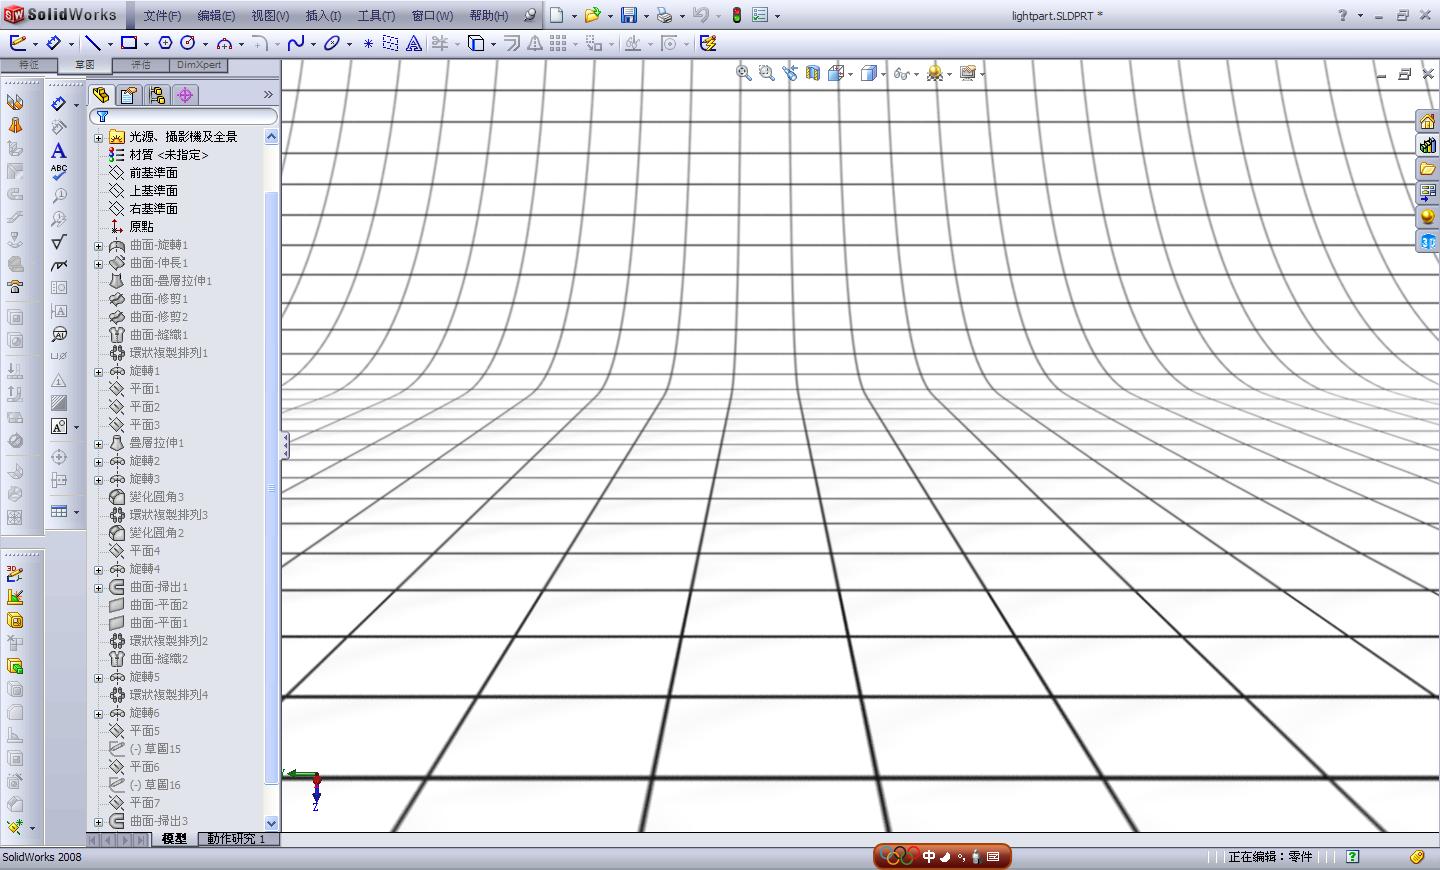Open the PropertyManager tab
This screenshot has width=1440, height=870.
coord(129,95)
